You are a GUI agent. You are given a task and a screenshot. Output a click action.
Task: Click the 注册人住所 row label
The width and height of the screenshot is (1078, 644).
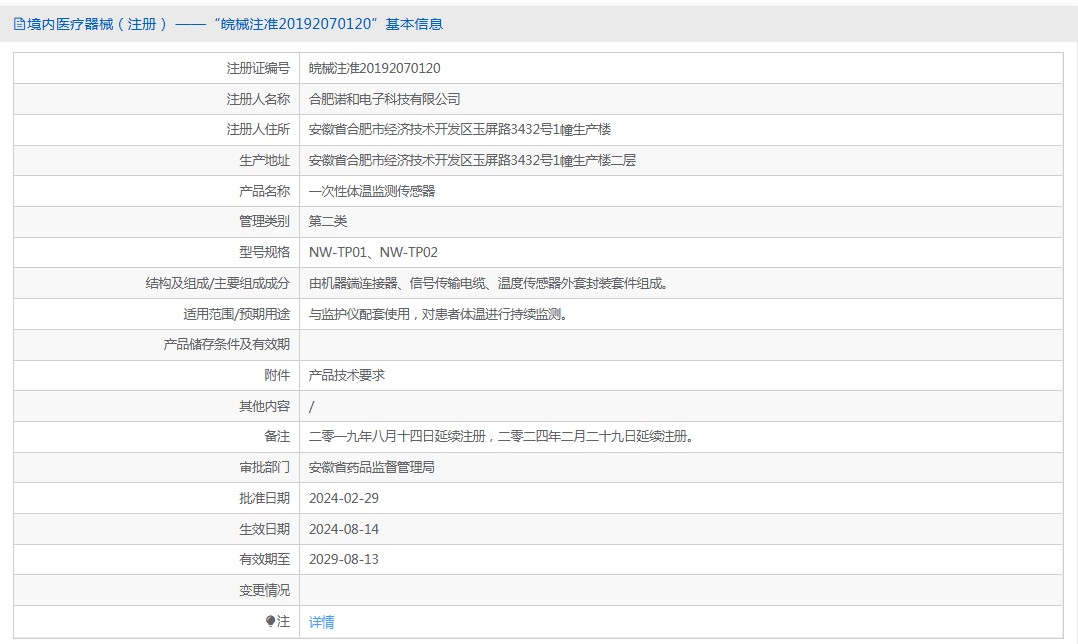[x=258, y=129]
